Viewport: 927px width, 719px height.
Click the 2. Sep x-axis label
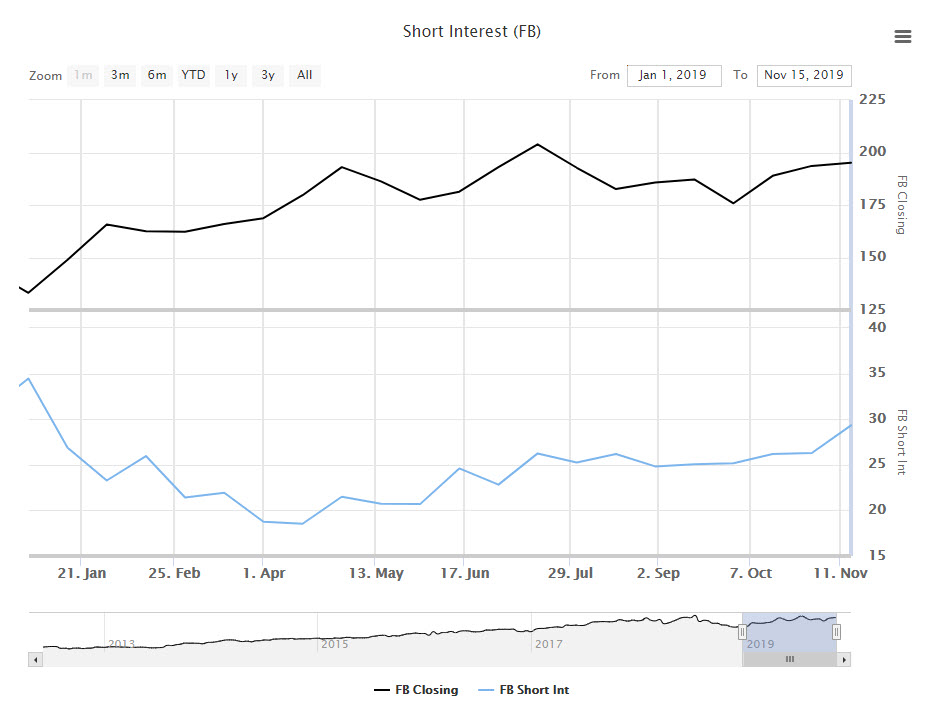click(x=658, y=573)
